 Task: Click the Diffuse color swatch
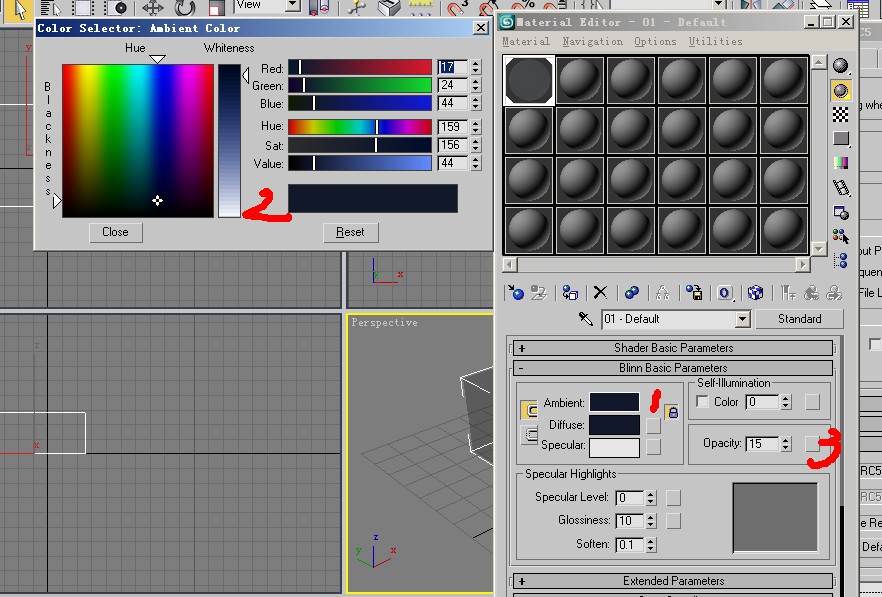pos(614,425)
